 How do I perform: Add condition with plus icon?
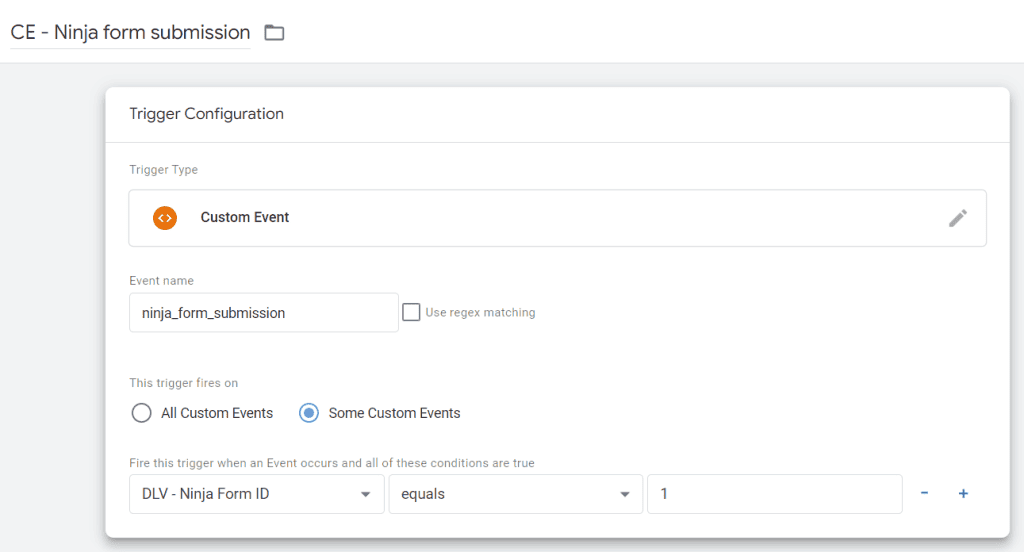coord(963,494)
